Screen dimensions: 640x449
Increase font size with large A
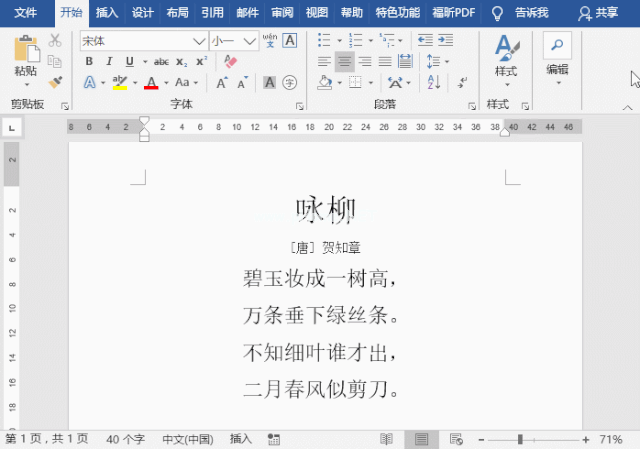point(222,83)
